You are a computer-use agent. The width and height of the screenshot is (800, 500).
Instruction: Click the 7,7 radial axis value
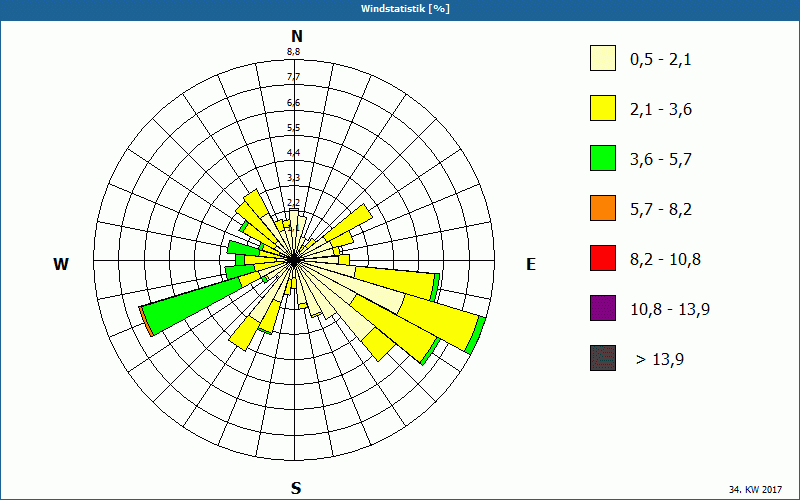pyautogui.click(x=293, y=77)
